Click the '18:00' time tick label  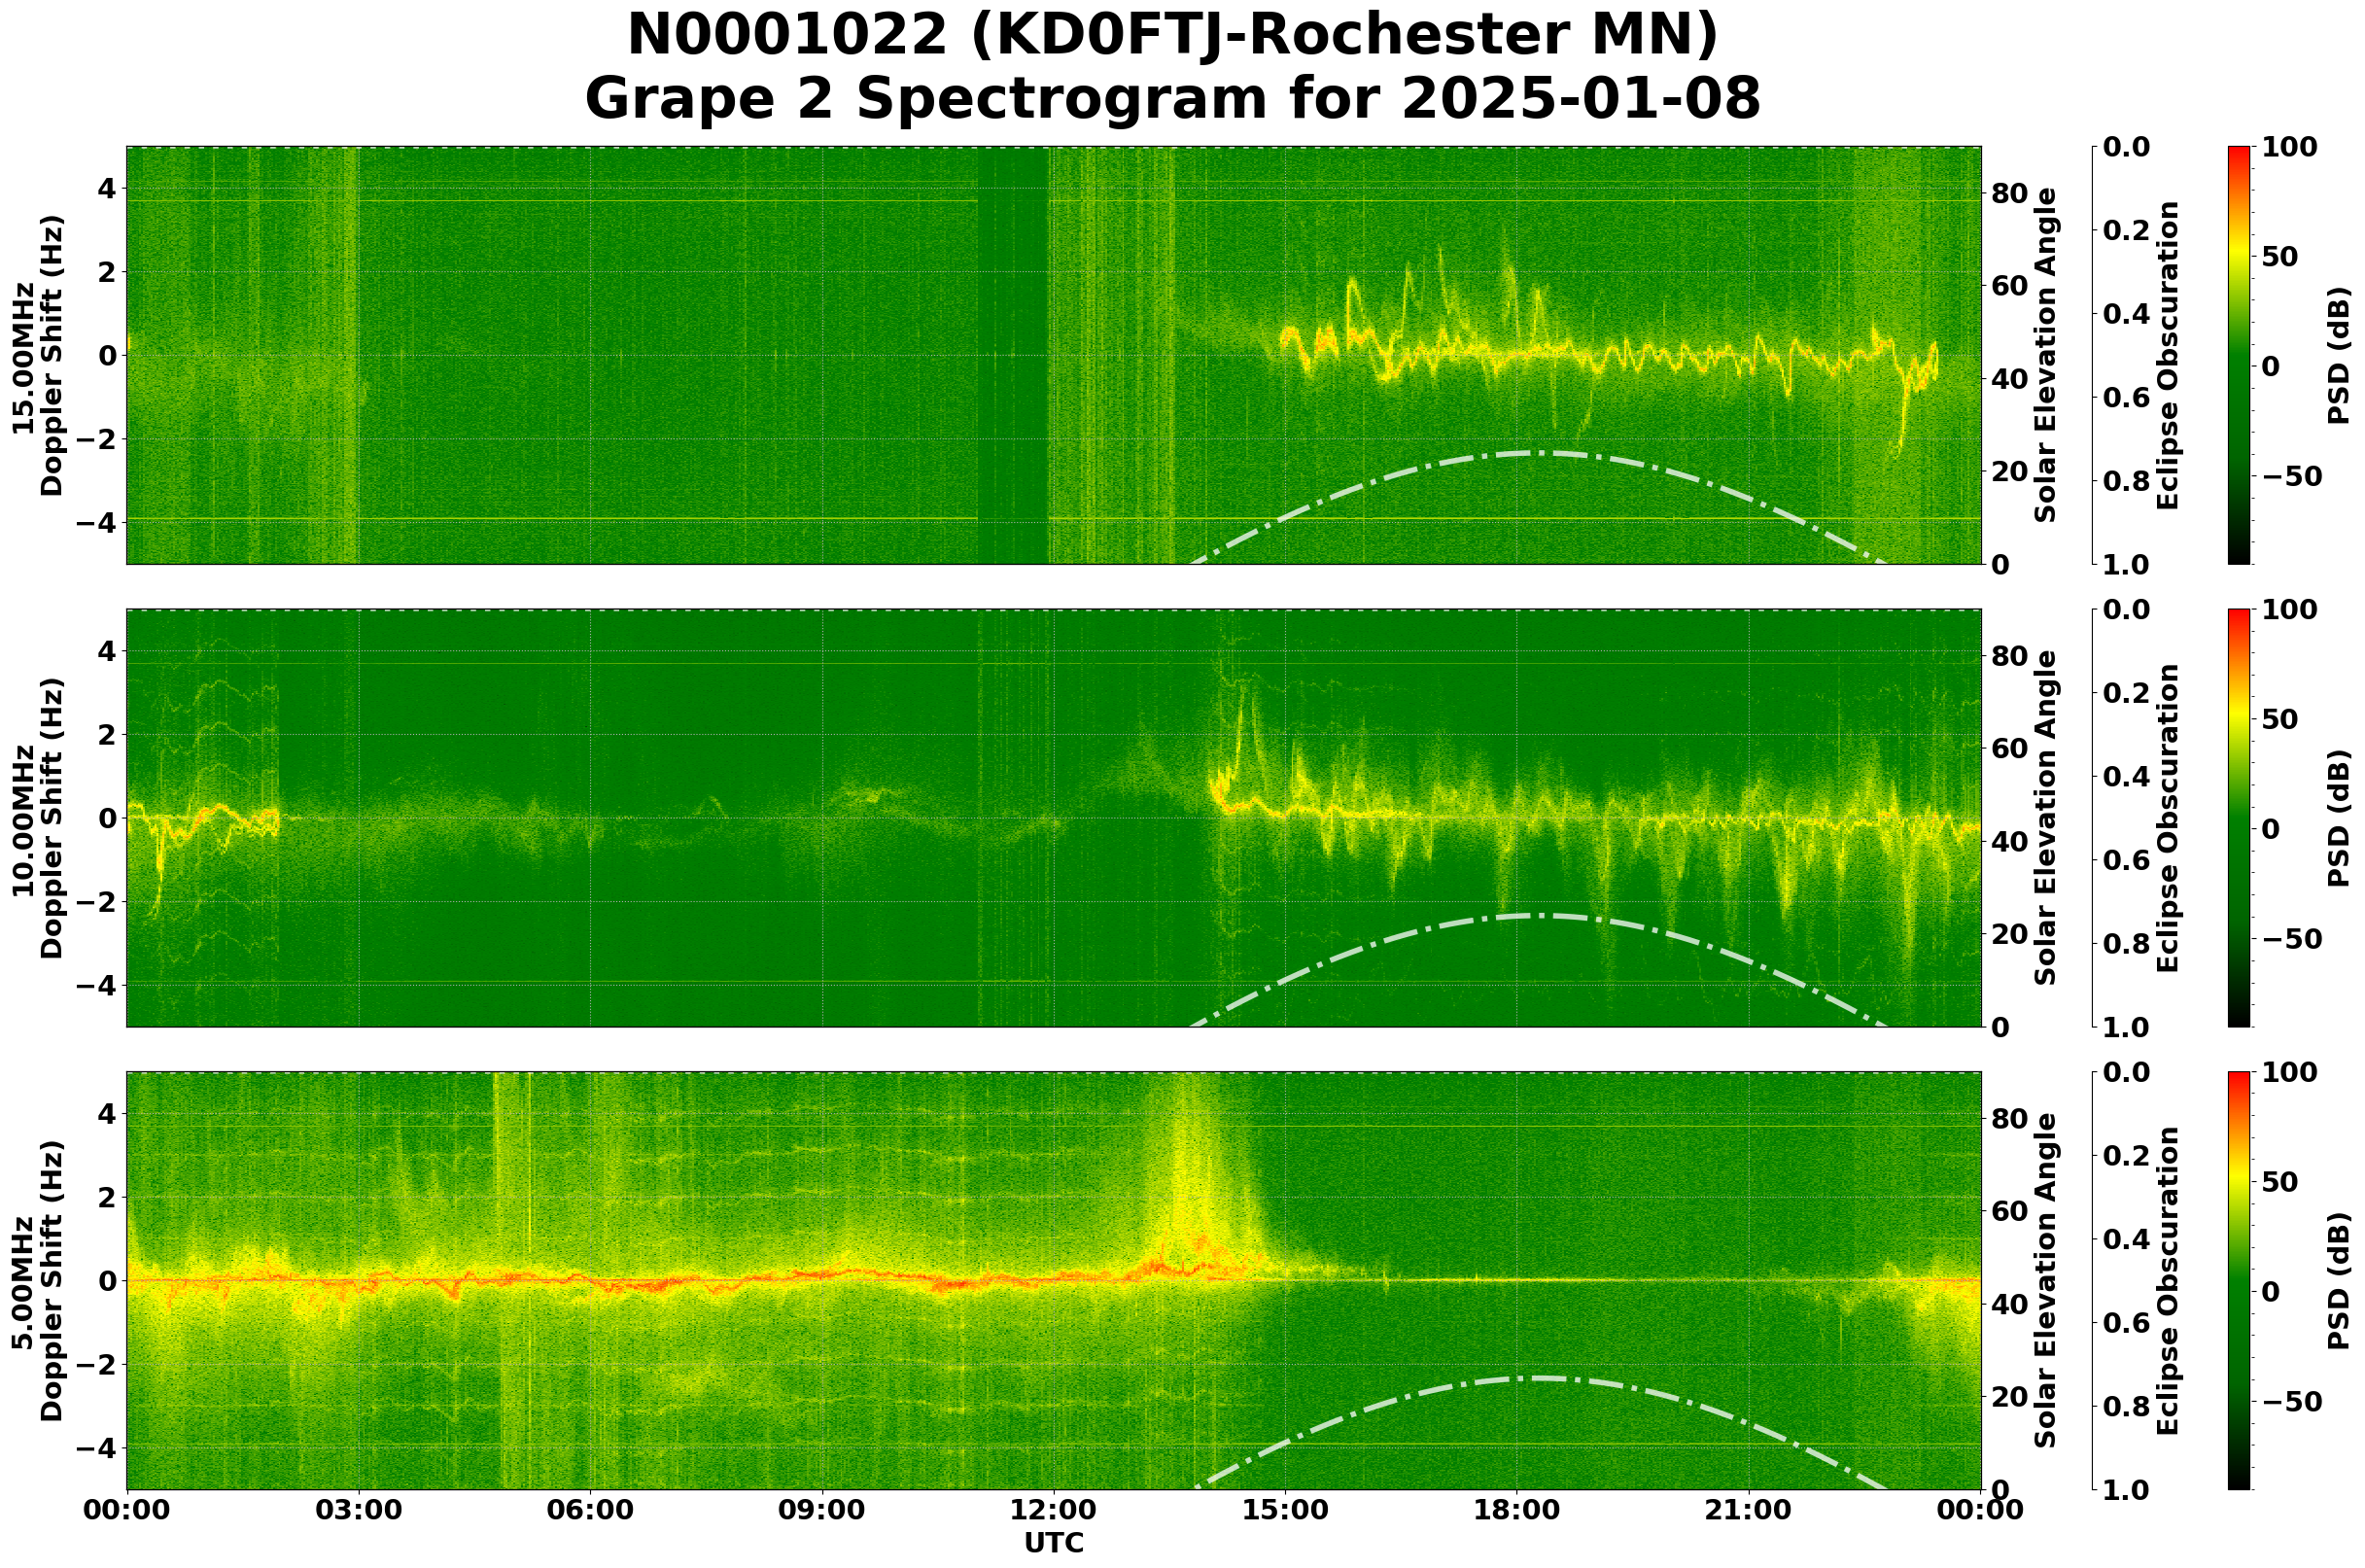[1517, 1511]
